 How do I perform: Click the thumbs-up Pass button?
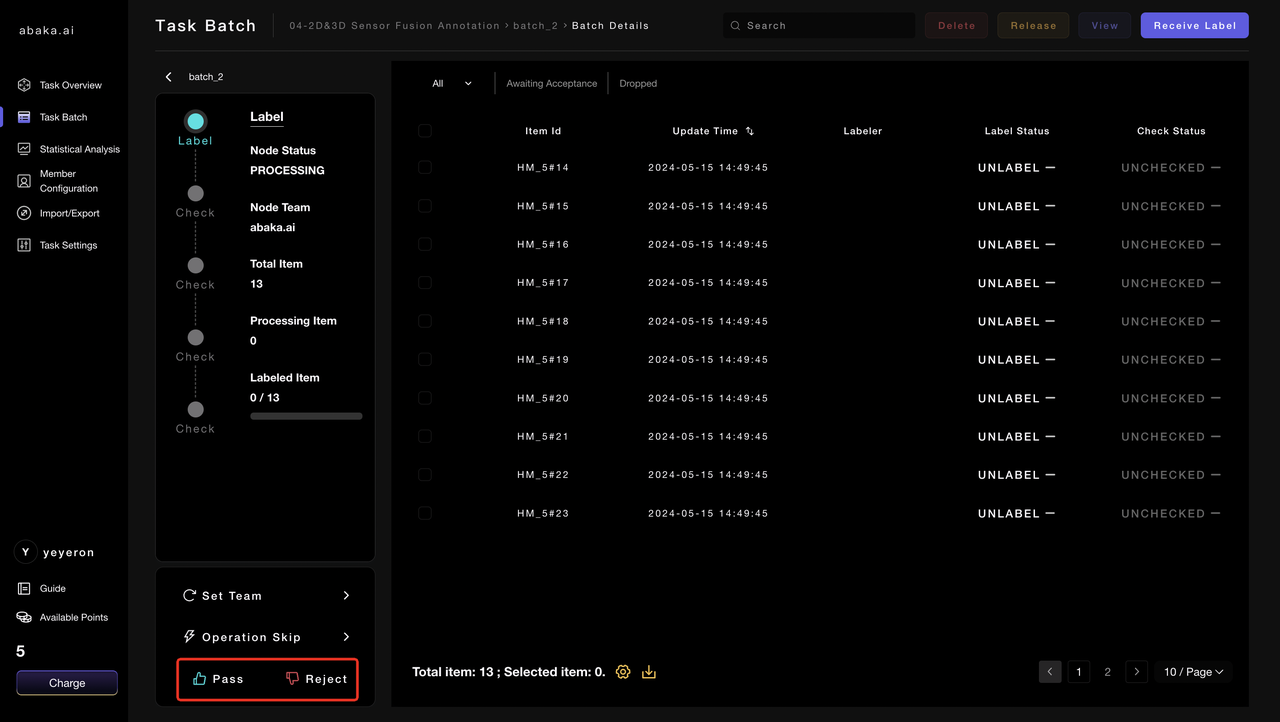[x=218, y=679]
